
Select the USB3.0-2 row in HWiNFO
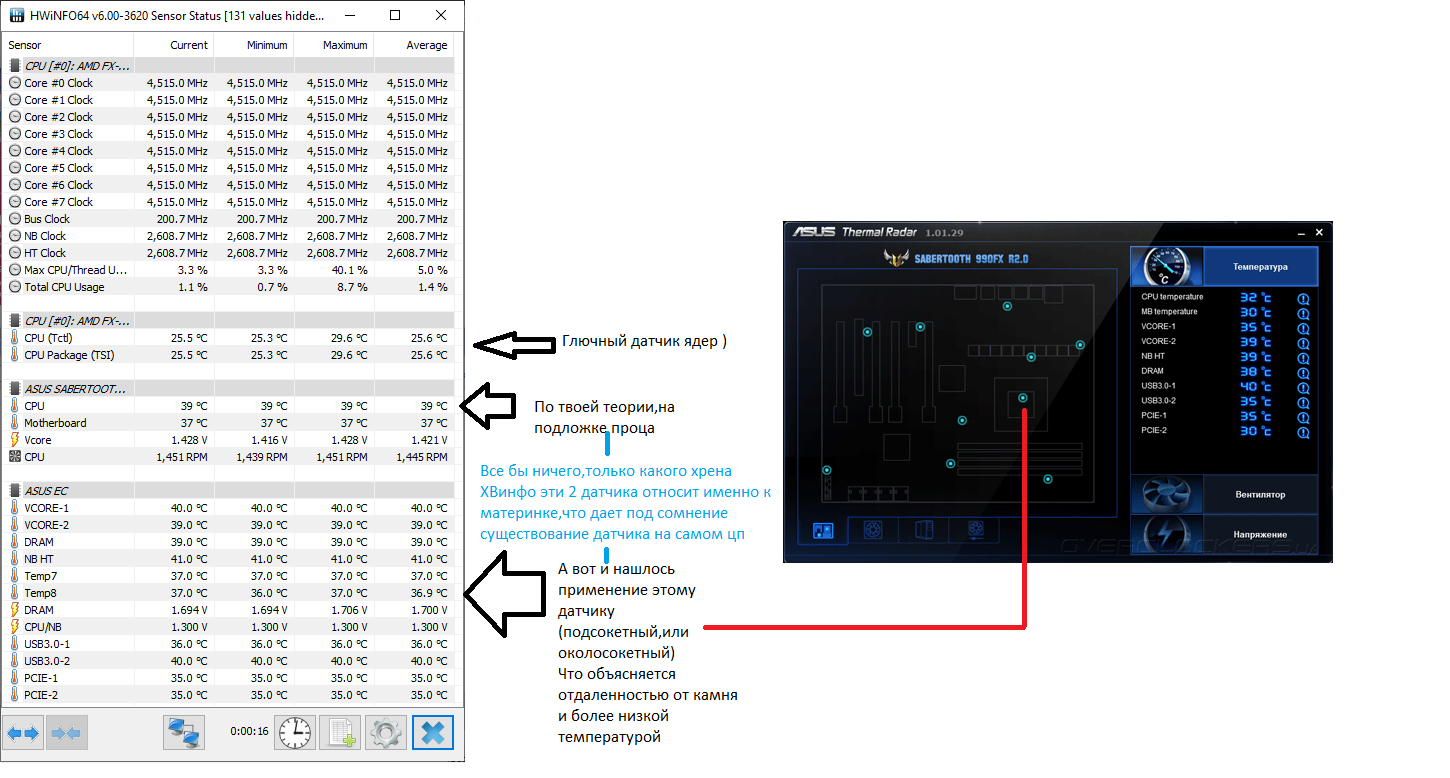point(229,661)
